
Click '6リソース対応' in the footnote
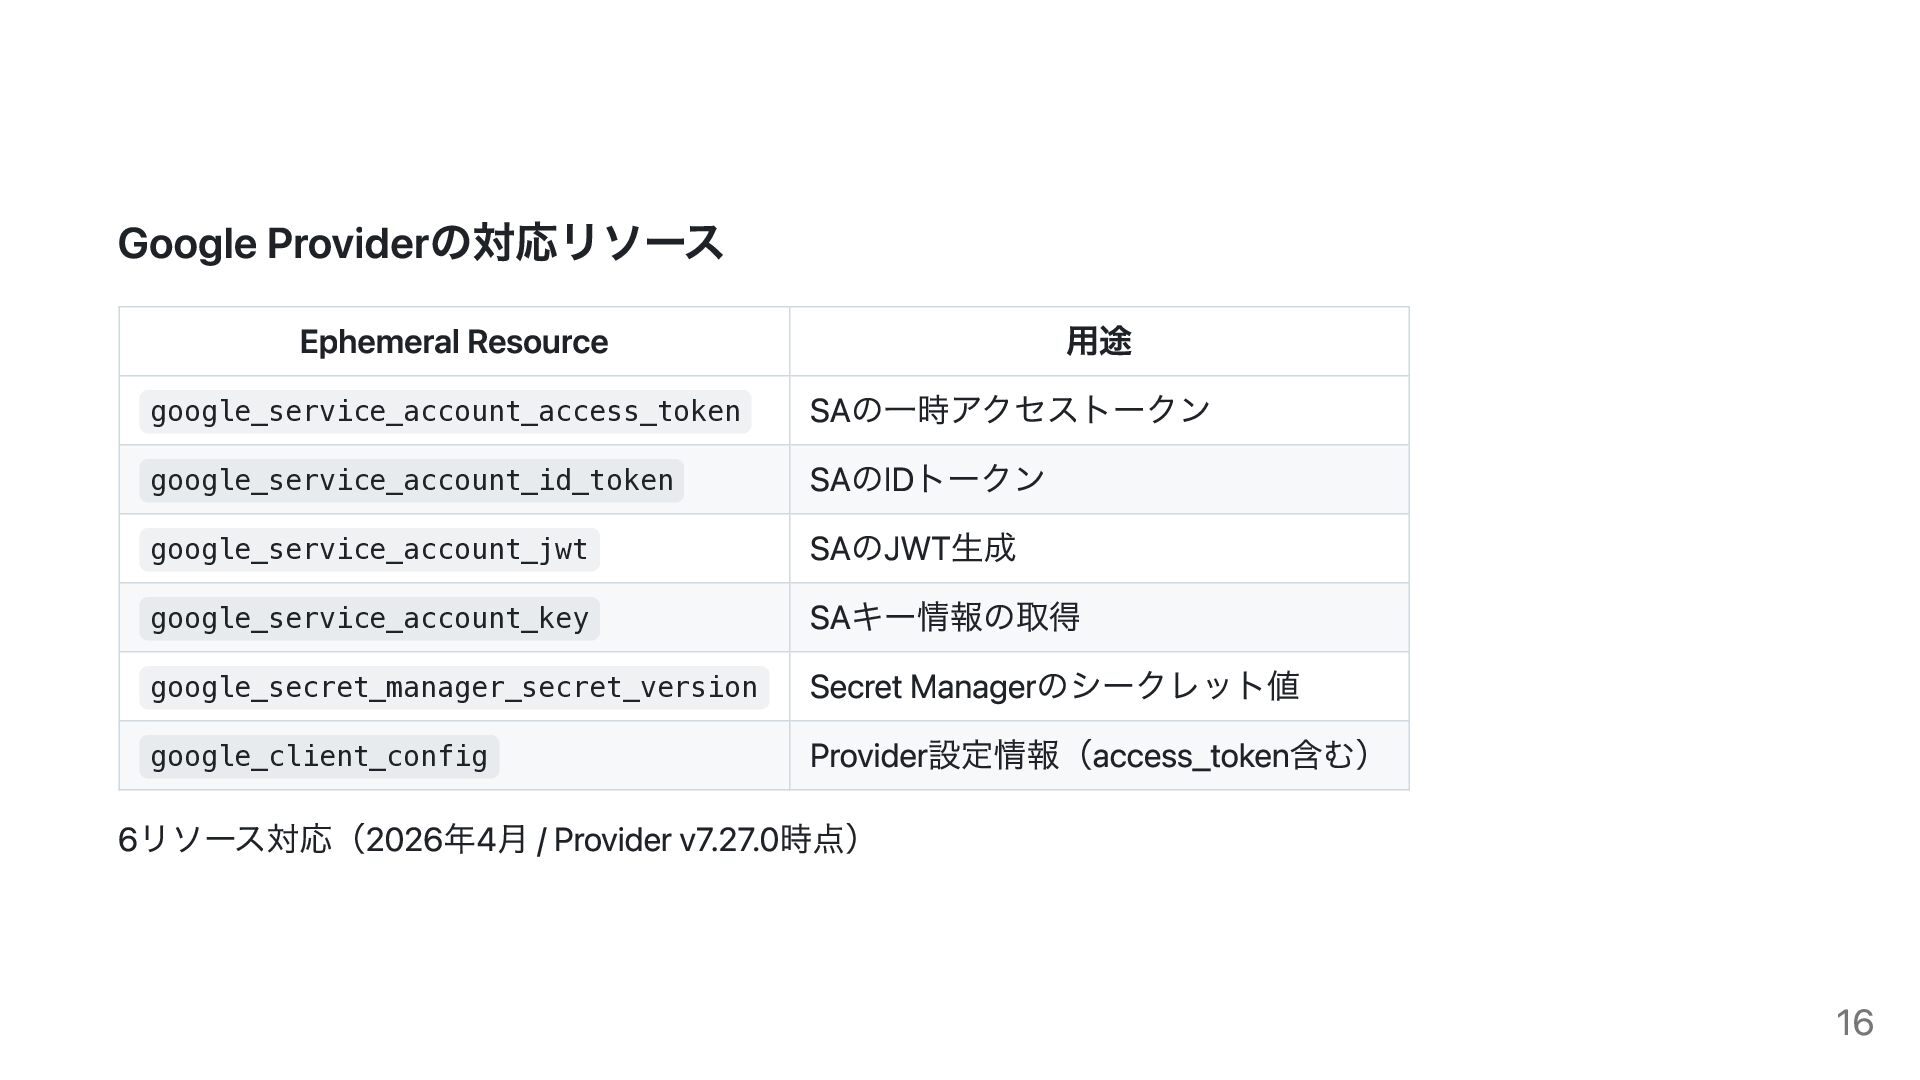point(224,839)
